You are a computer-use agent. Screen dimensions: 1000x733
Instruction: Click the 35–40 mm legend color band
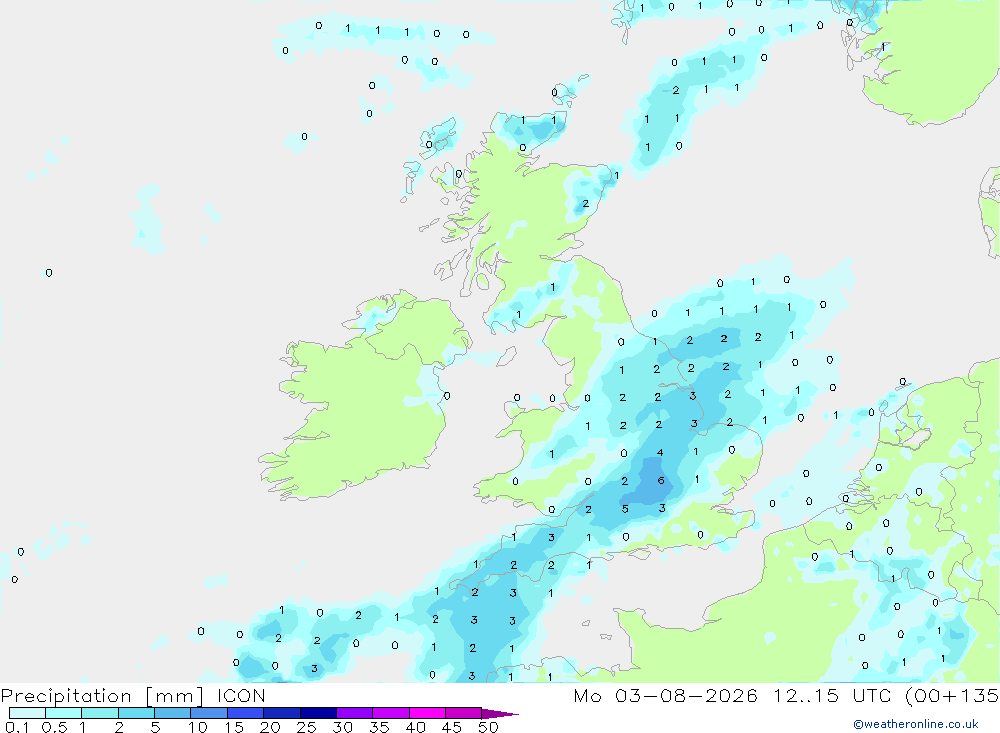pos(391,713)
